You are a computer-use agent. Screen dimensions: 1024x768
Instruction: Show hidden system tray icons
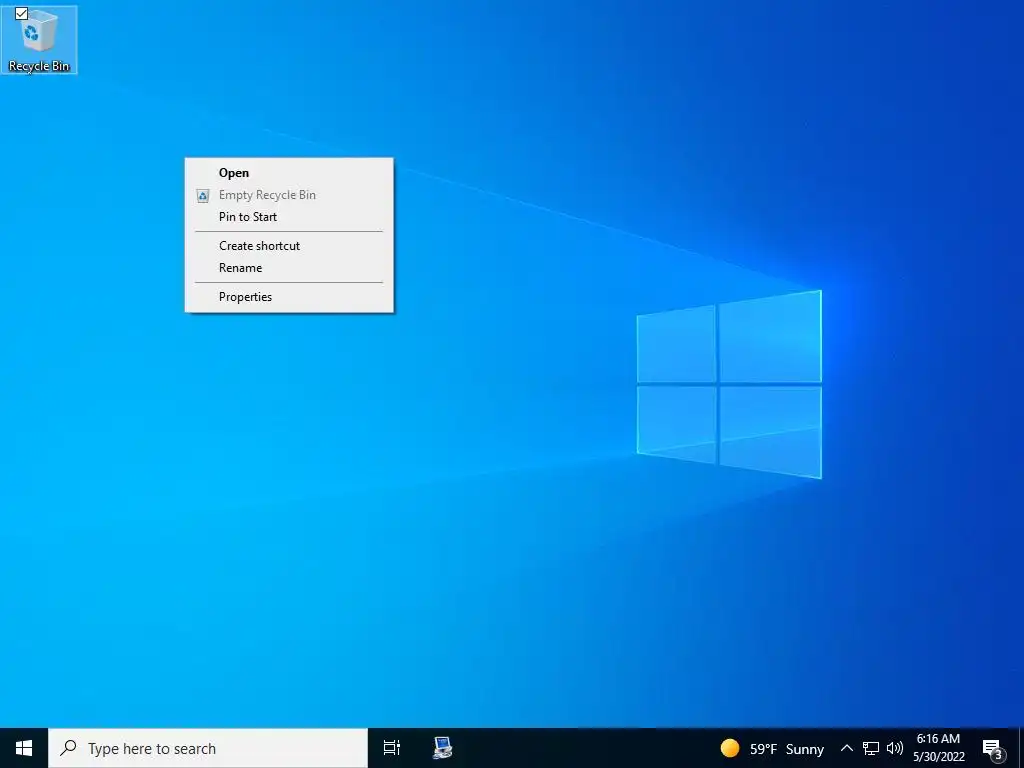(846, 748)
